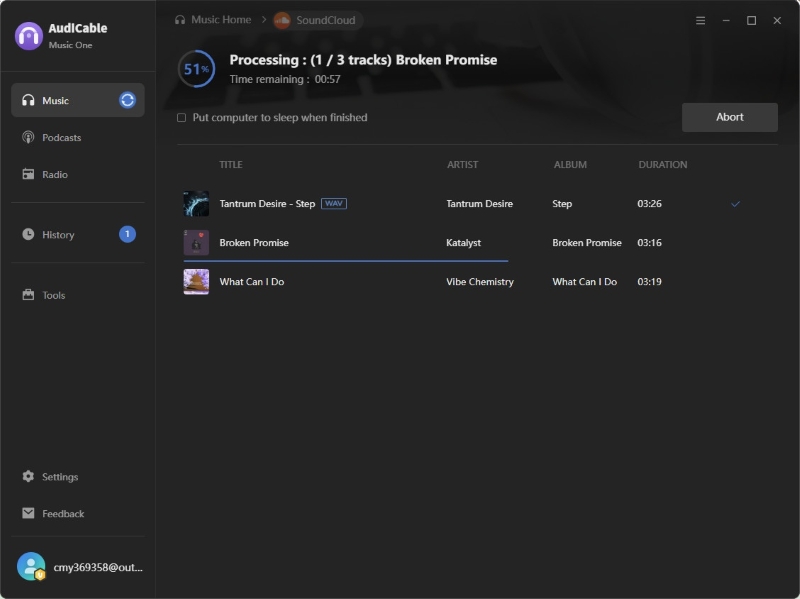Maximize the AudiCable window
Viewport: 800px width, 599px height.
click(752, 20)
